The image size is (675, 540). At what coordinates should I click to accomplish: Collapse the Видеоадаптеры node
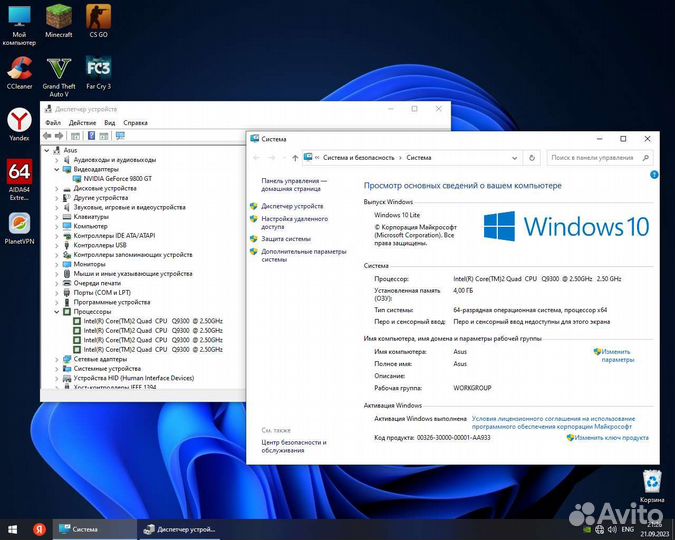[56, 169]
